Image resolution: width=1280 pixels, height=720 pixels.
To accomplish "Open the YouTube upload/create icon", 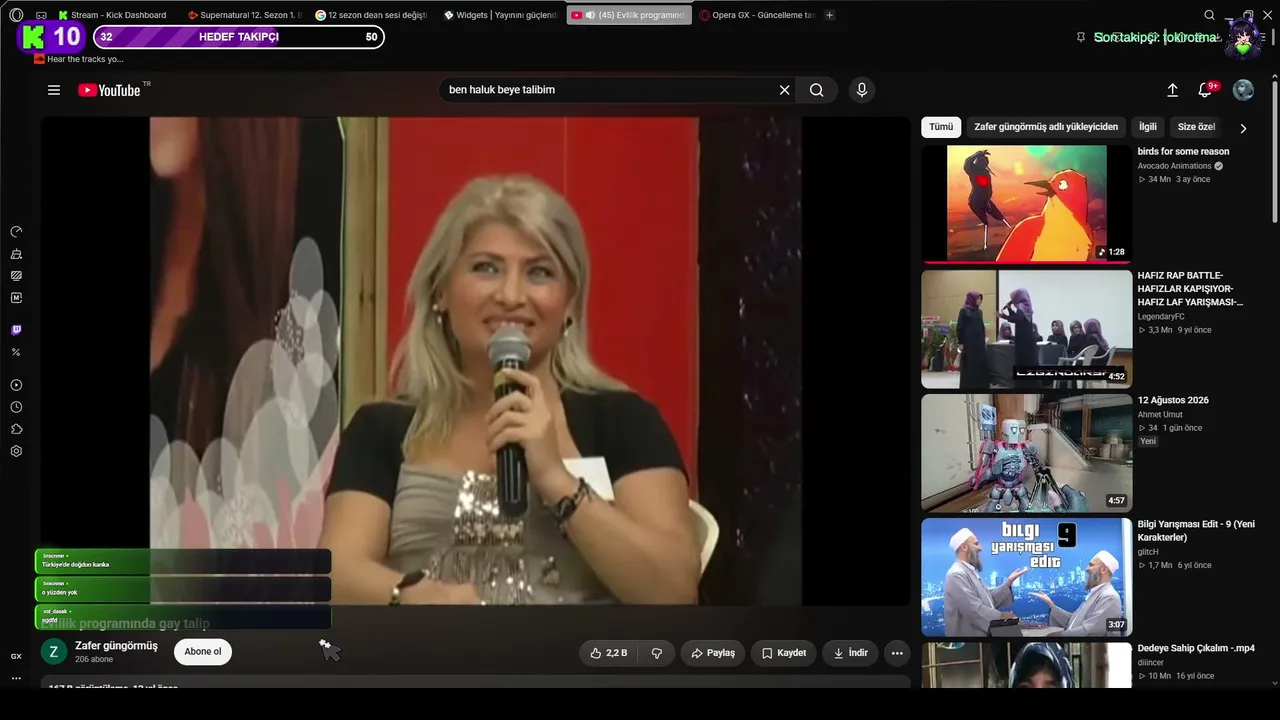I will (x=1172, y=90).
